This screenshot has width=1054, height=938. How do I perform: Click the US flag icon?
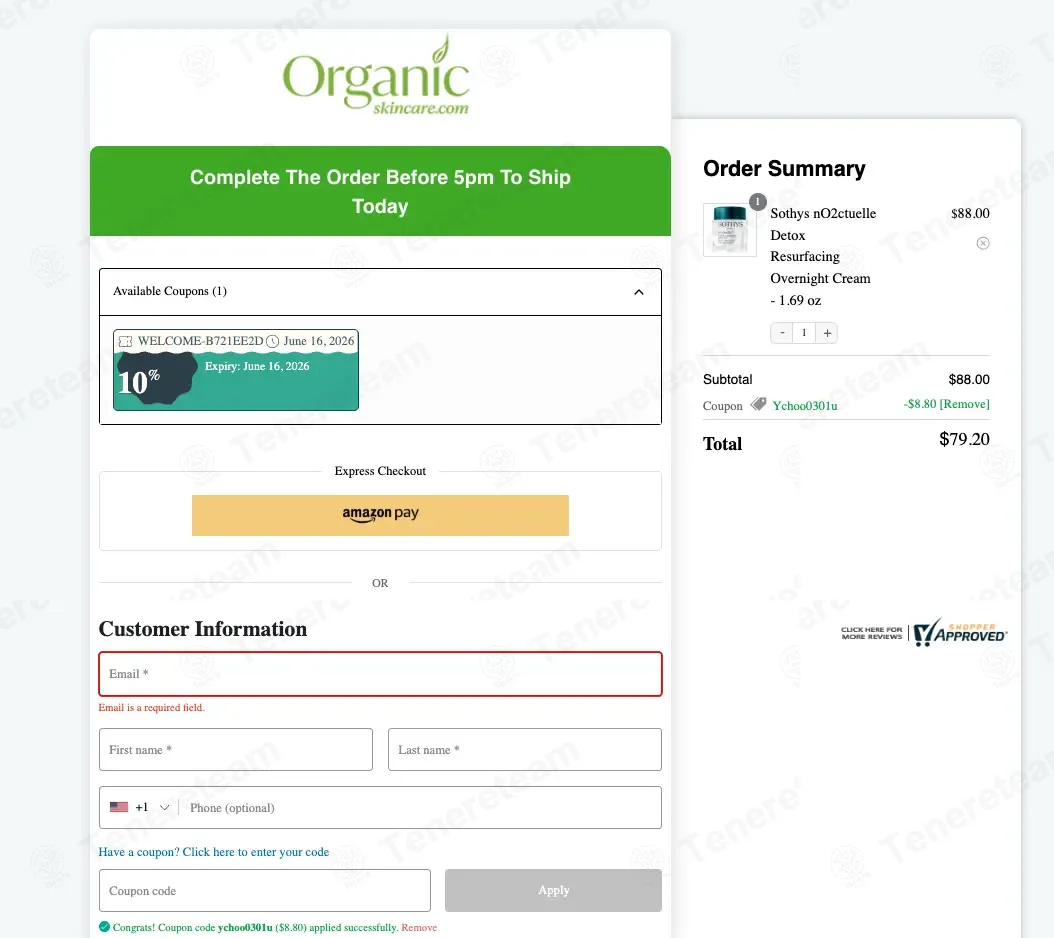click(119, 807)
